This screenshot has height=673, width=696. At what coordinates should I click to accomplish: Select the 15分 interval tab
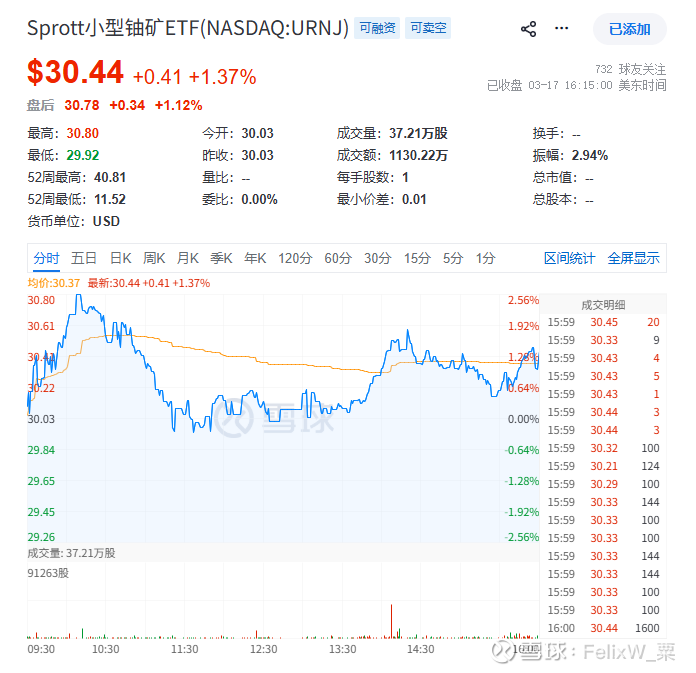tap(417, 258)
